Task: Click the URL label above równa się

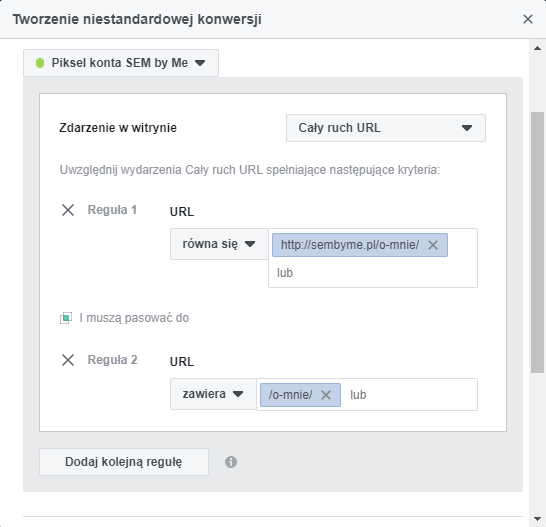Action: pos(182,212)
